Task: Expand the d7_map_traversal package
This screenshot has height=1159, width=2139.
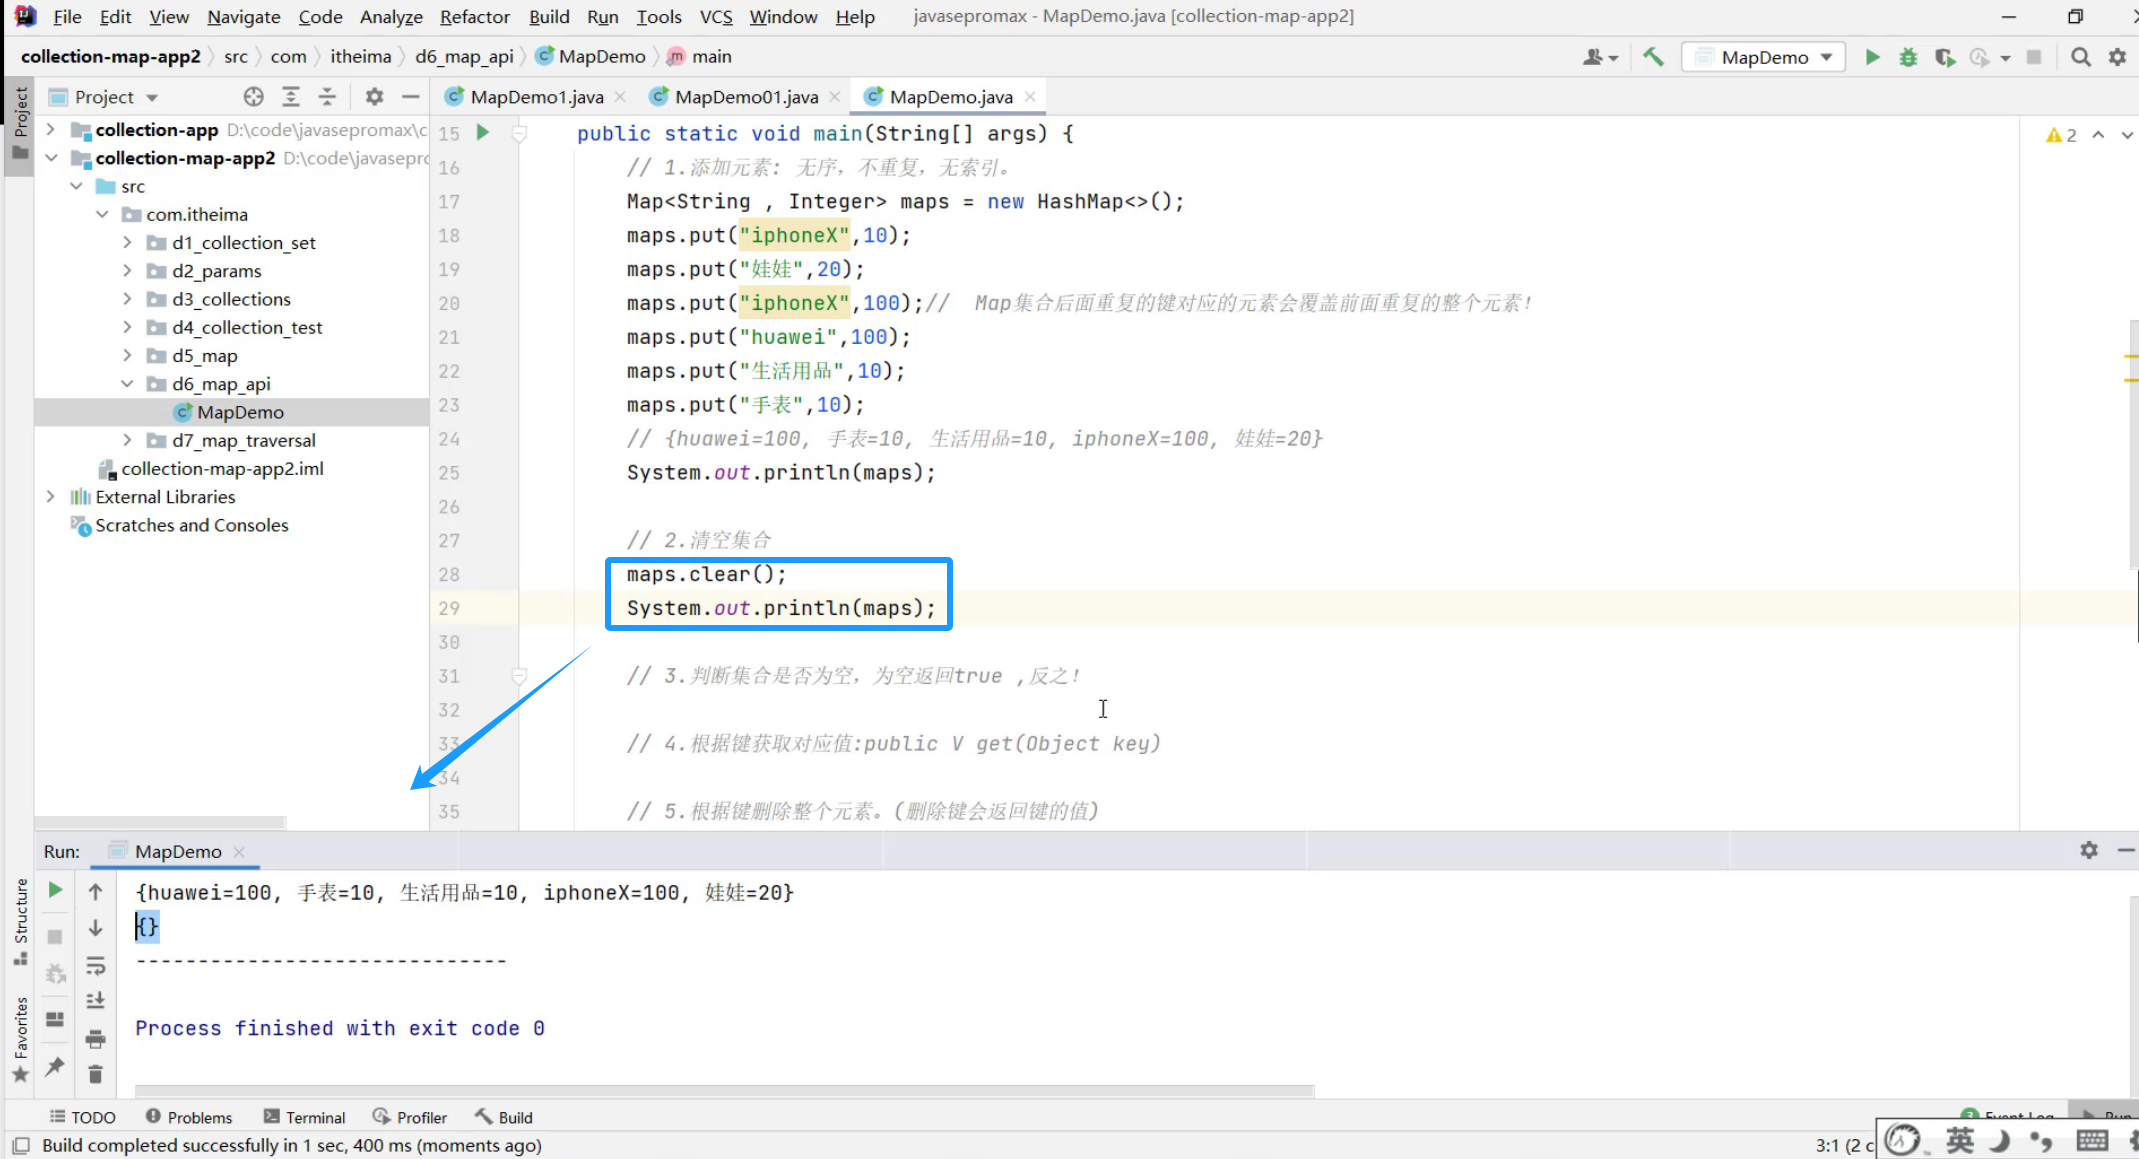Action: pyautogui.click(x=127, y=440)
